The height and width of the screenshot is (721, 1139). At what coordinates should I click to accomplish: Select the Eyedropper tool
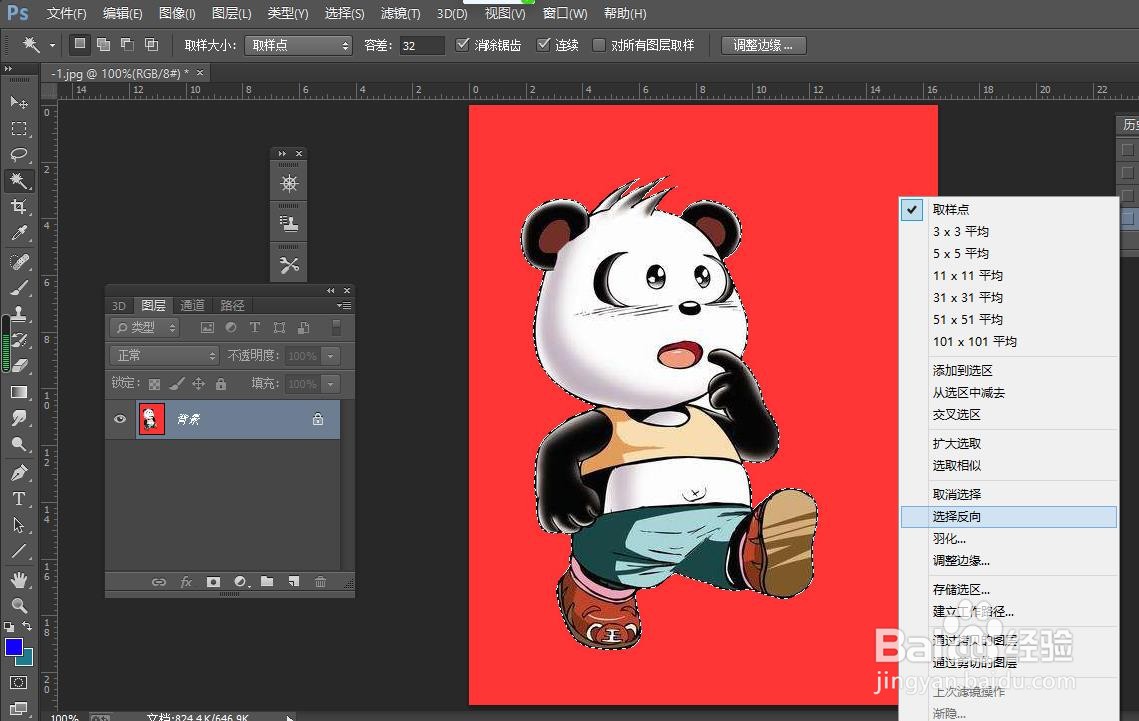[x=19, y=233]
